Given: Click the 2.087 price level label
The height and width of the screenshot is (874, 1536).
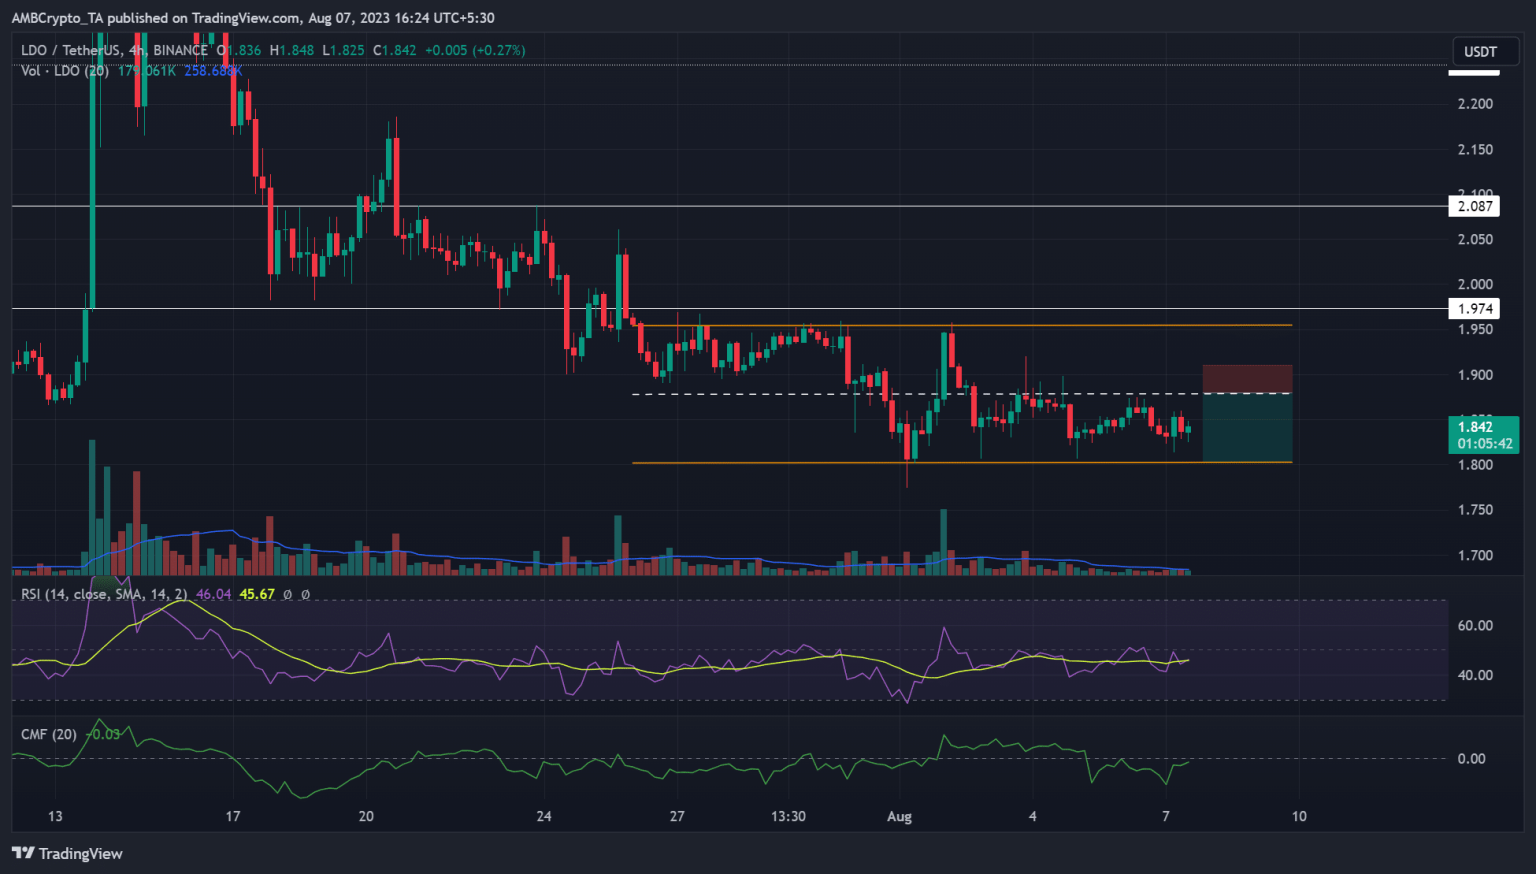Looking at the screenshot, I should coord(1474,207).
